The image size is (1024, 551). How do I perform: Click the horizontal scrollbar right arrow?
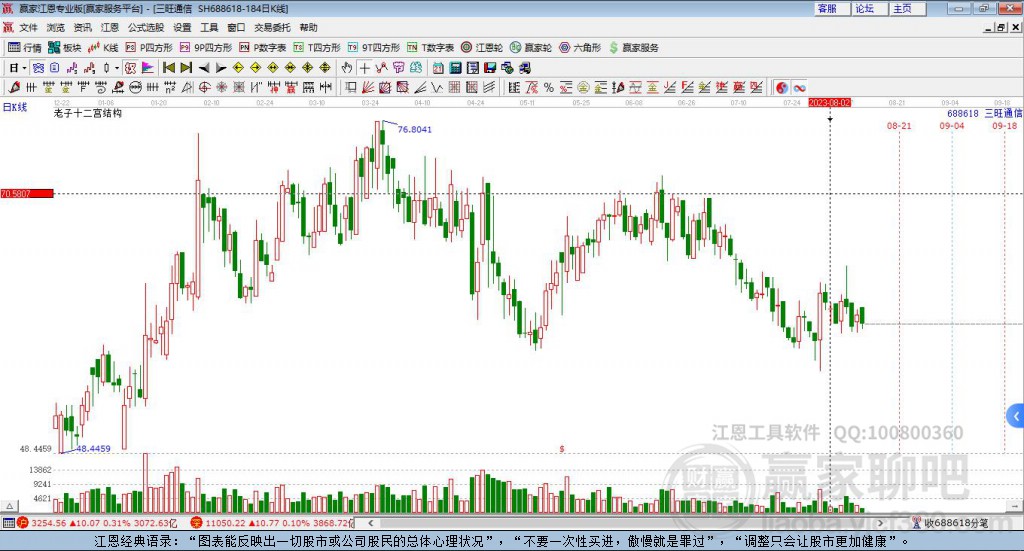pyautogui.click(x=880, y=523)
